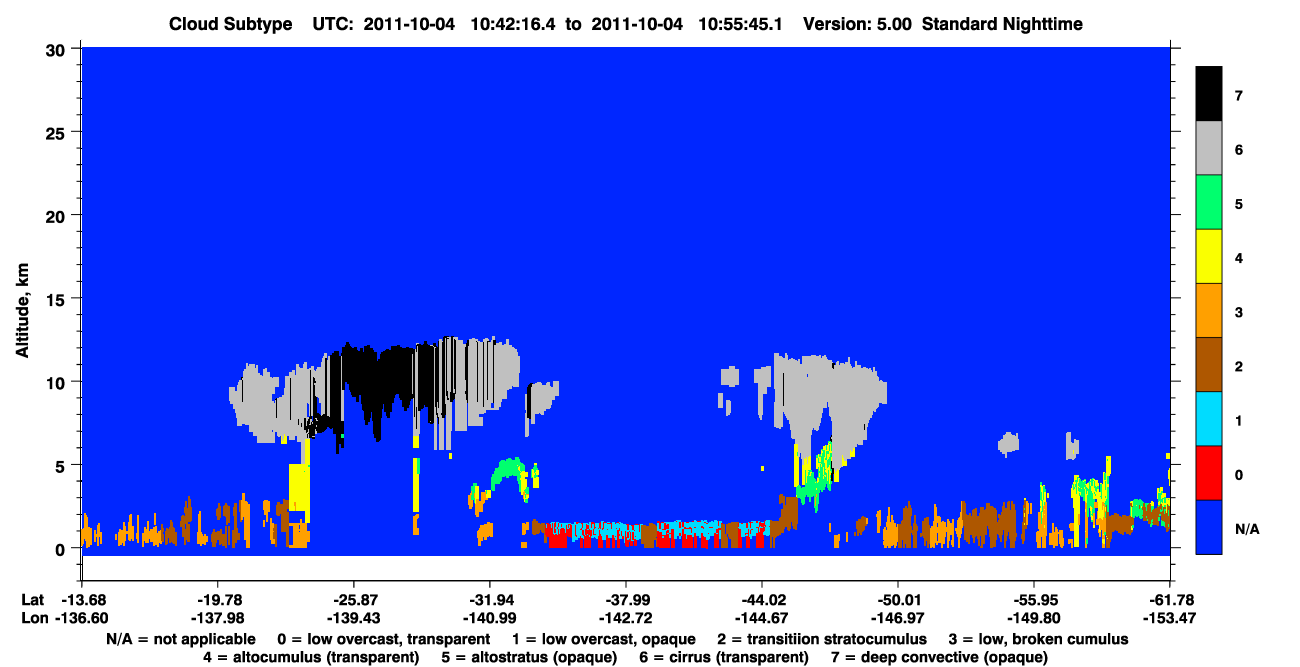Click '4 = altocumulus (transparent)' legend text

coord(311,657)
